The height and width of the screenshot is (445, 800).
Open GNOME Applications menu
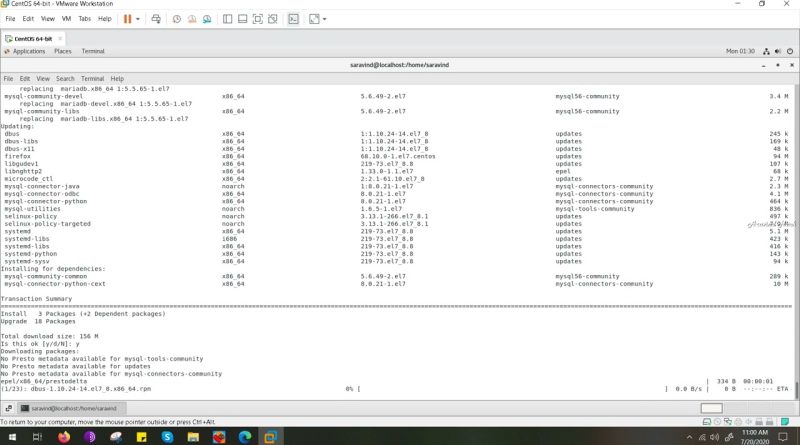(x=25, y=51)
